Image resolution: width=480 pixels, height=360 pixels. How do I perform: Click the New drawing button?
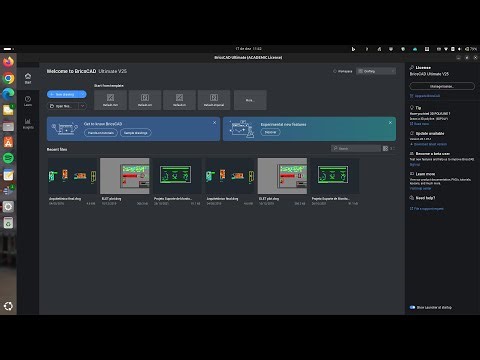click(x=64, y=94)
